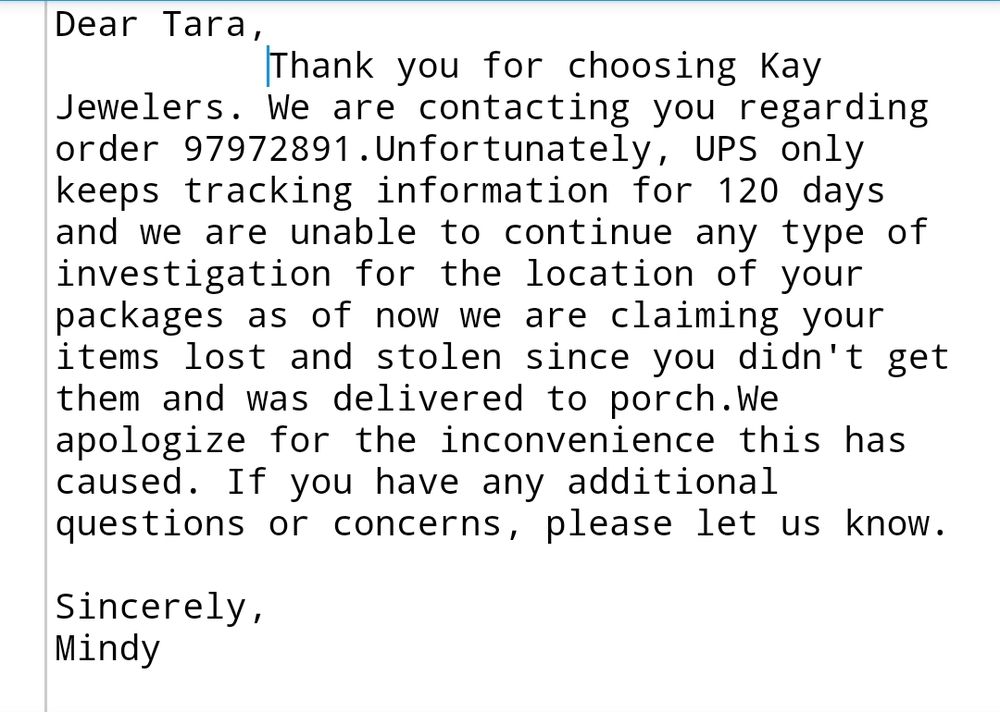This screenshot has width=1000, height=712.
Task: Click on the word additional
Action: point(672,482)
